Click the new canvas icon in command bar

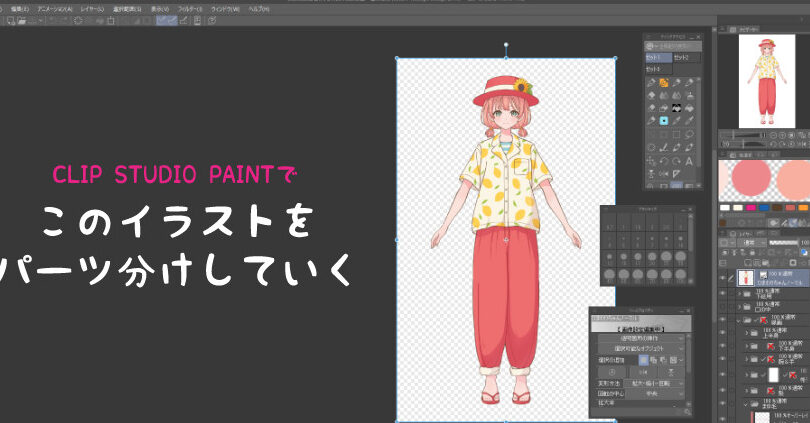[11, 19]
